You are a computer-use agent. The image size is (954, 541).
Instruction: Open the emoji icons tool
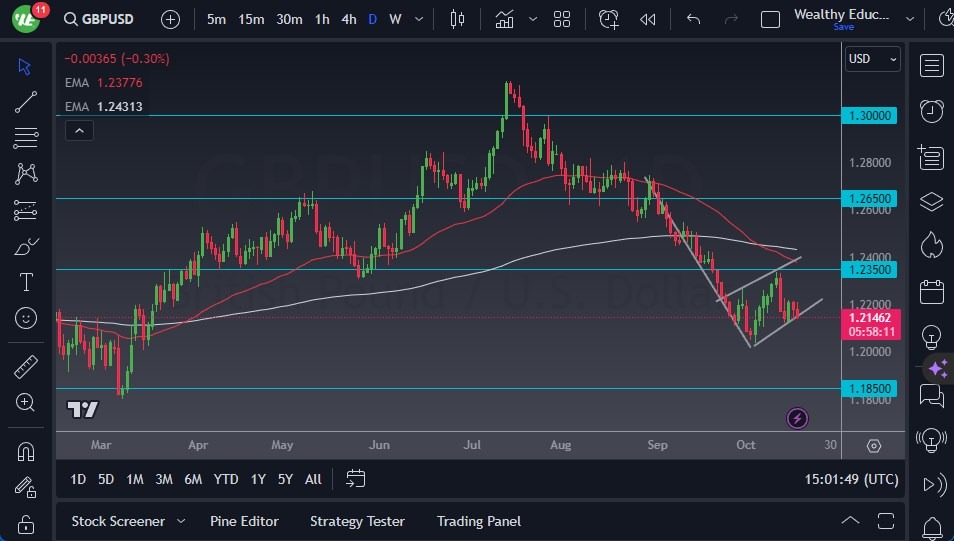coord(26,318)
